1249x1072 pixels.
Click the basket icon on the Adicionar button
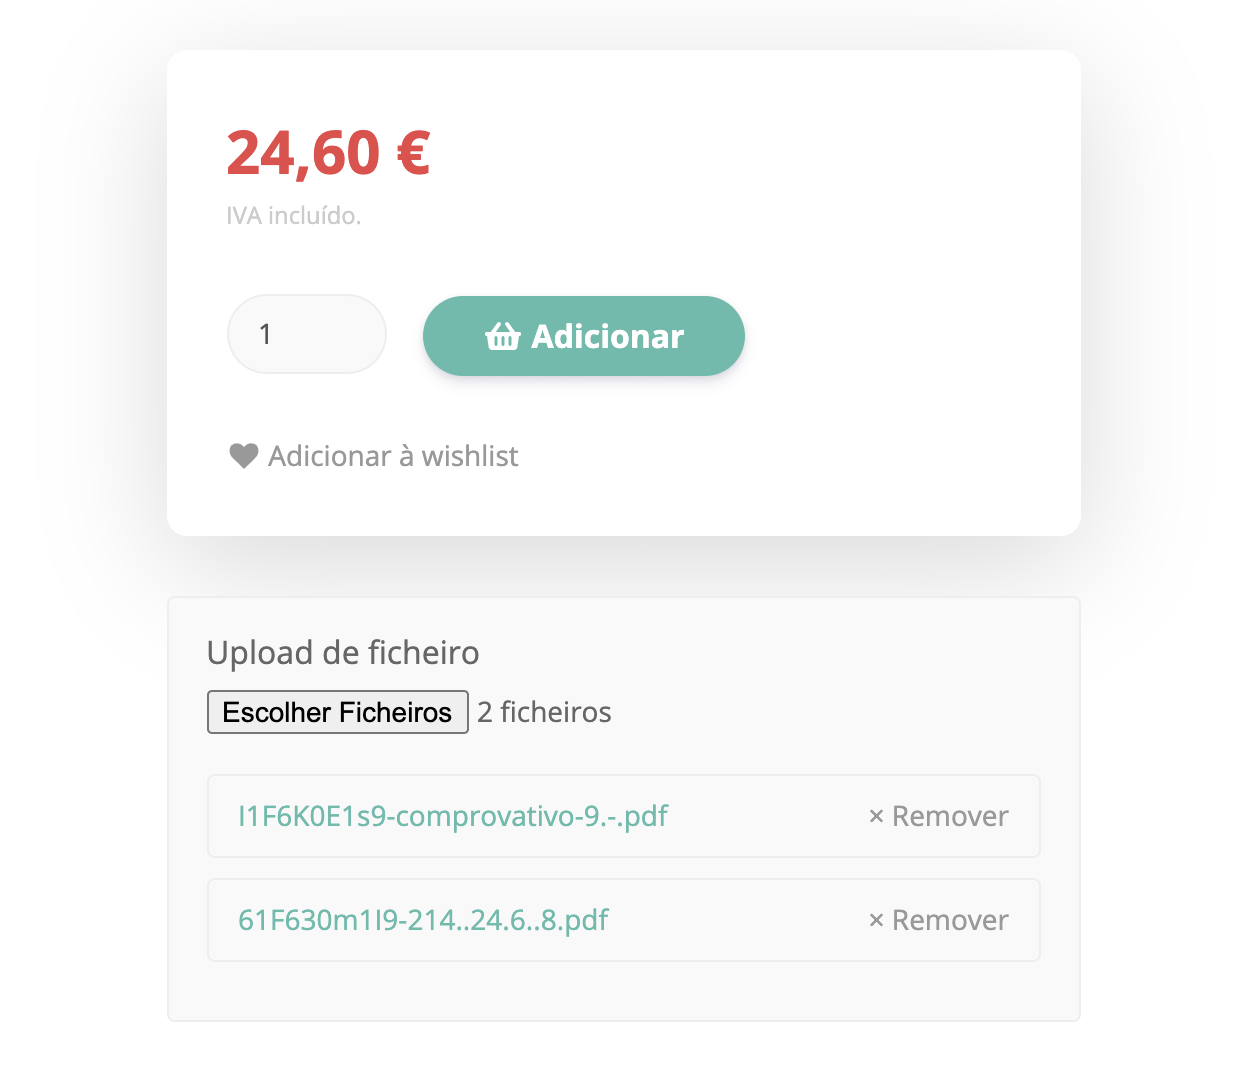coord(501,337)
